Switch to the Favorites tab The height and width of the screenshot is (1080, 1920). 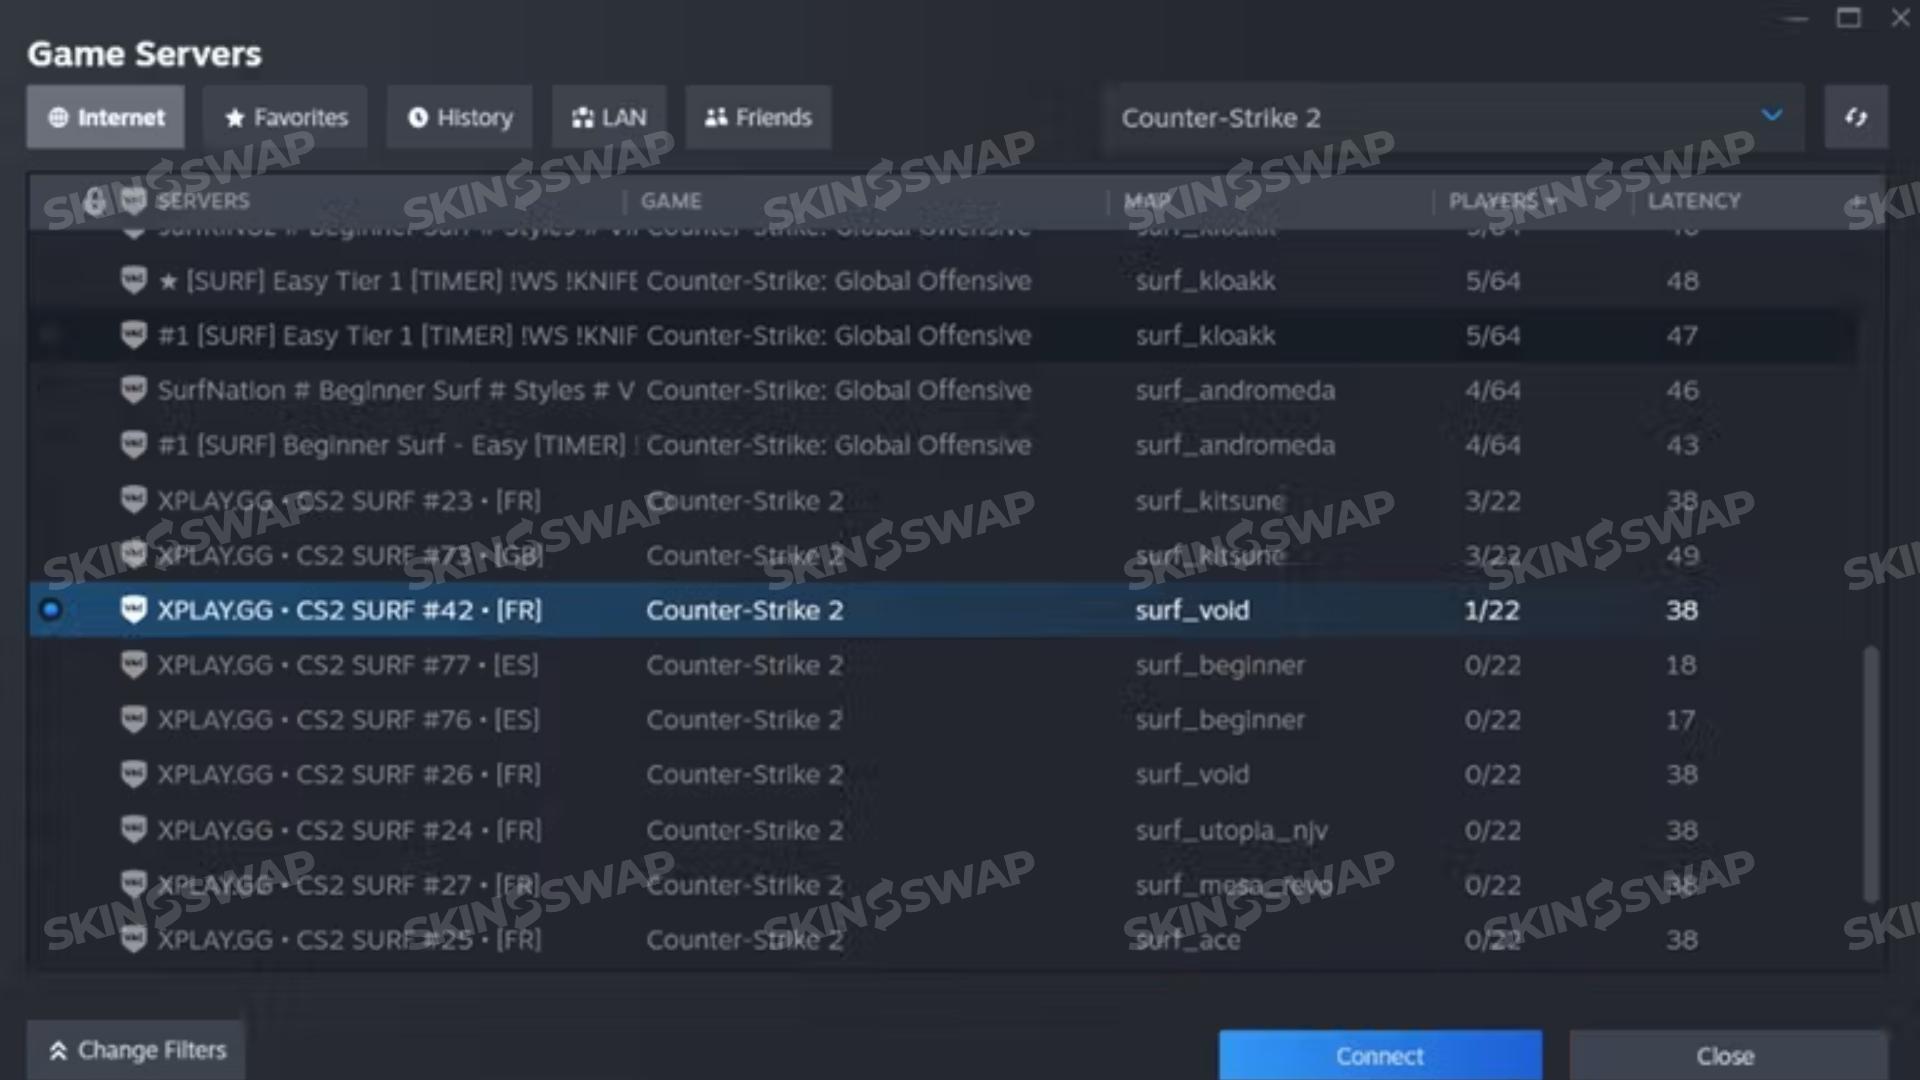[285, 118]
